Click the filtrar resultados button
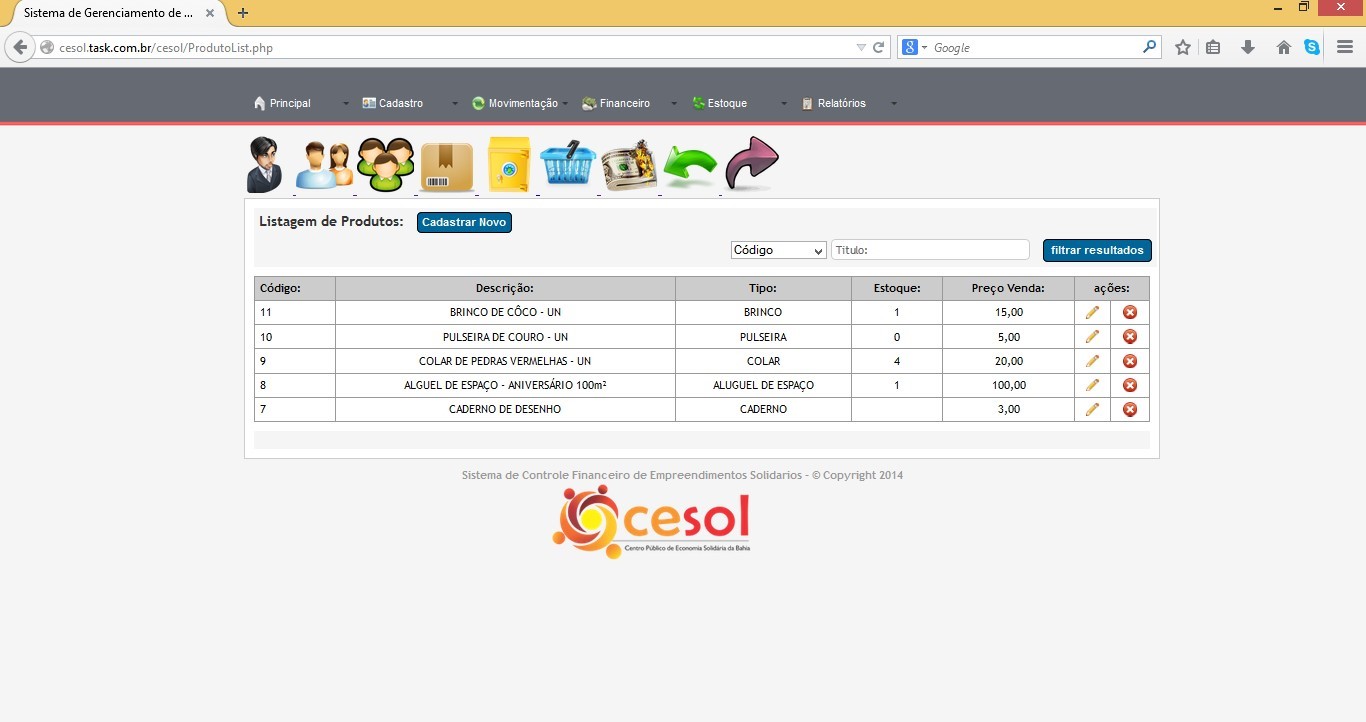The image size is (1366, 722). pyautogui.click(x=1097, y=250)
